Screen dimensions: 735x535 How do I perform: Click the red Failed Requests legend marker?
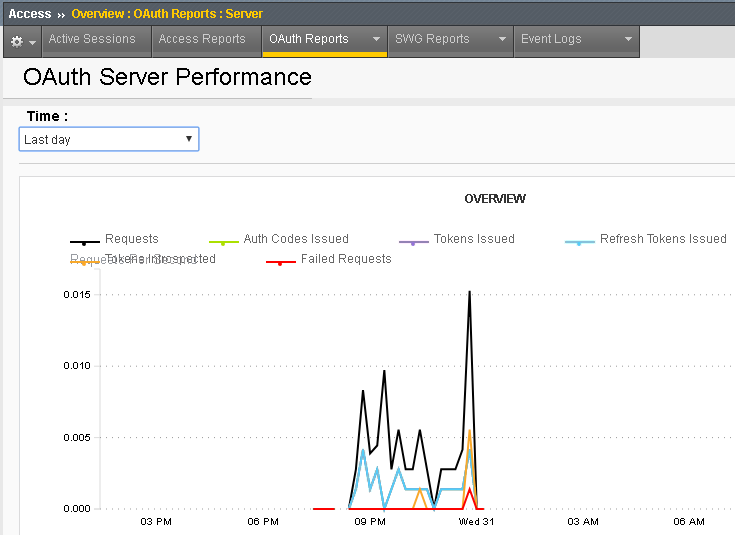point(281,262)
